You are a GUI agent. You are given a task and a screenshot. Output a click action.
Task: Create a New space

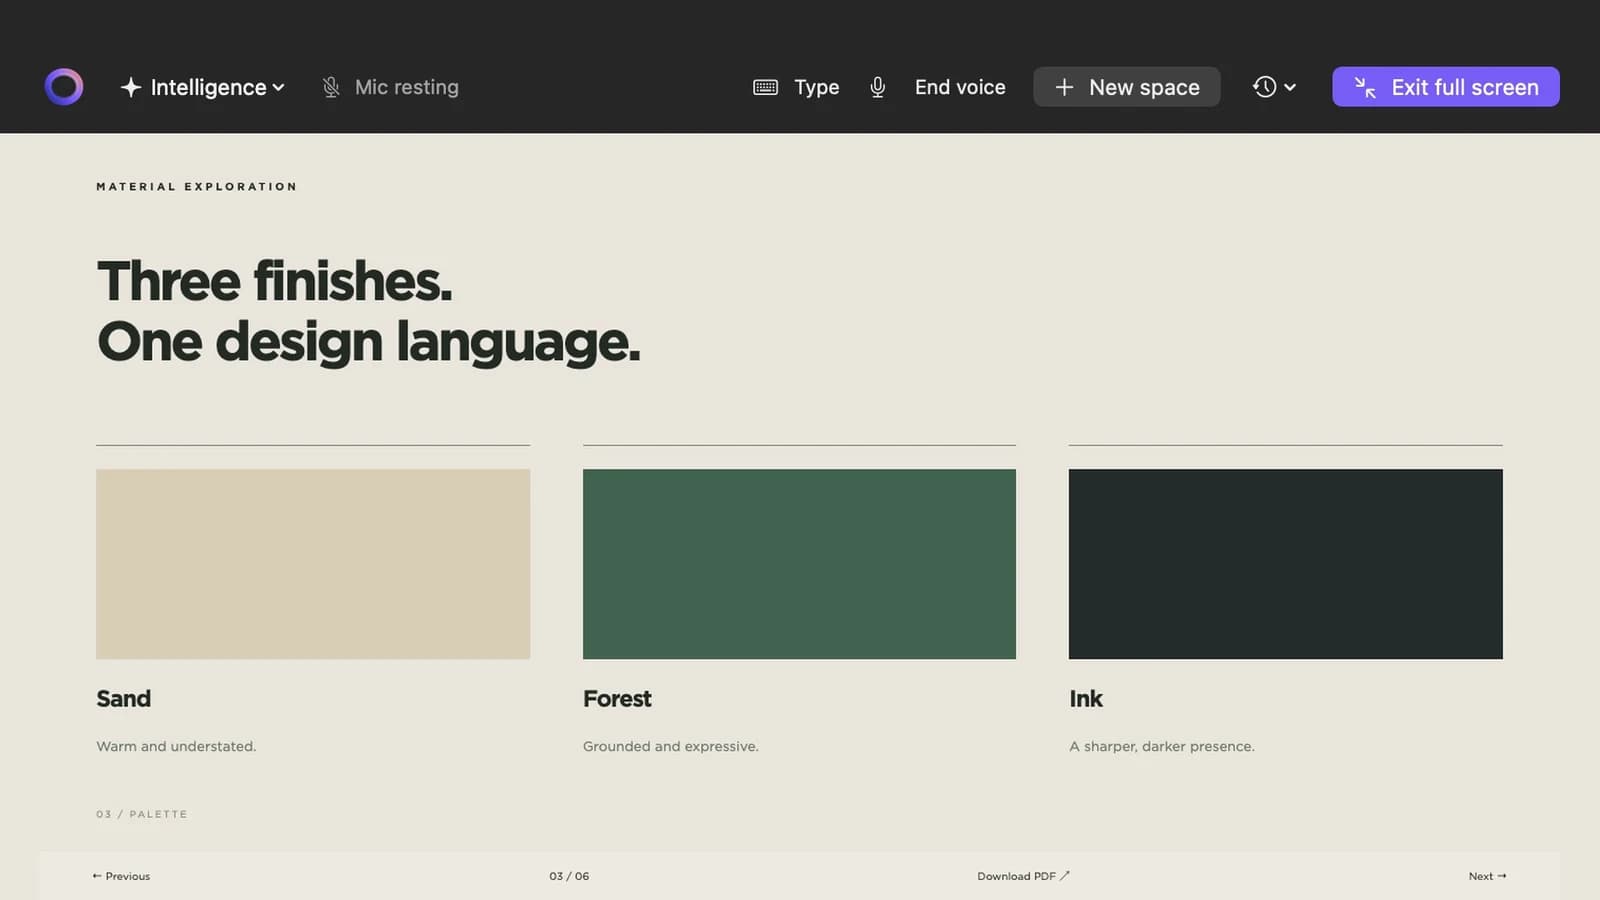(1126, 87)
